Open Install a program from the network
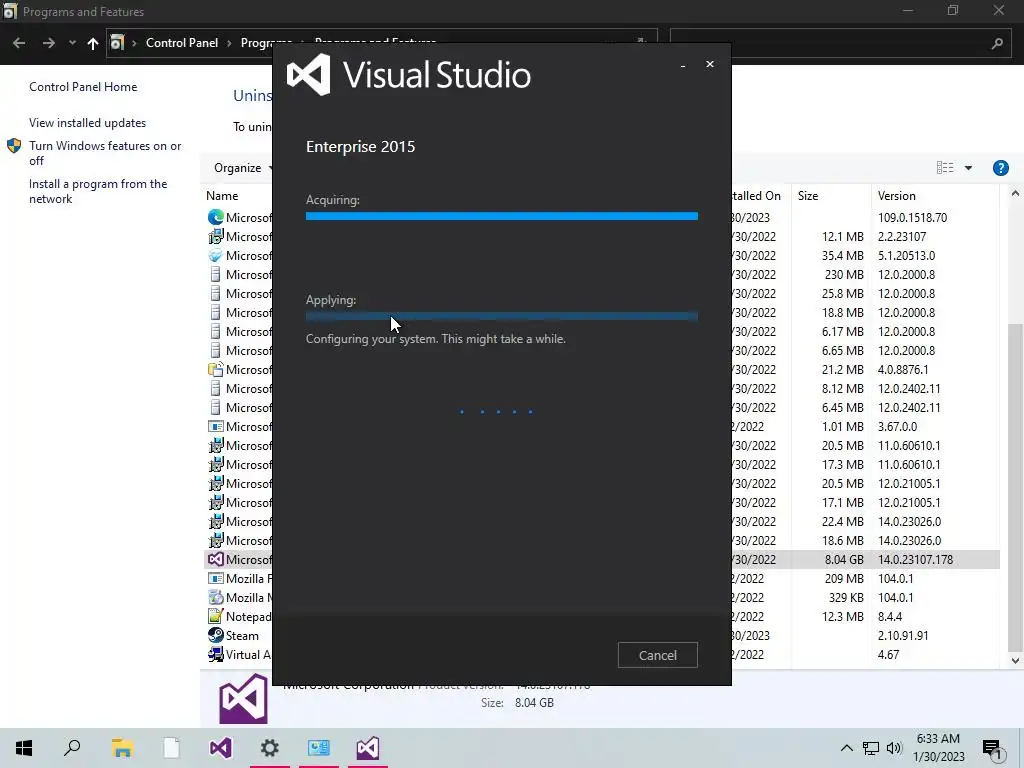This screenshot has width=1024, height=768. (x=98, y=191)
